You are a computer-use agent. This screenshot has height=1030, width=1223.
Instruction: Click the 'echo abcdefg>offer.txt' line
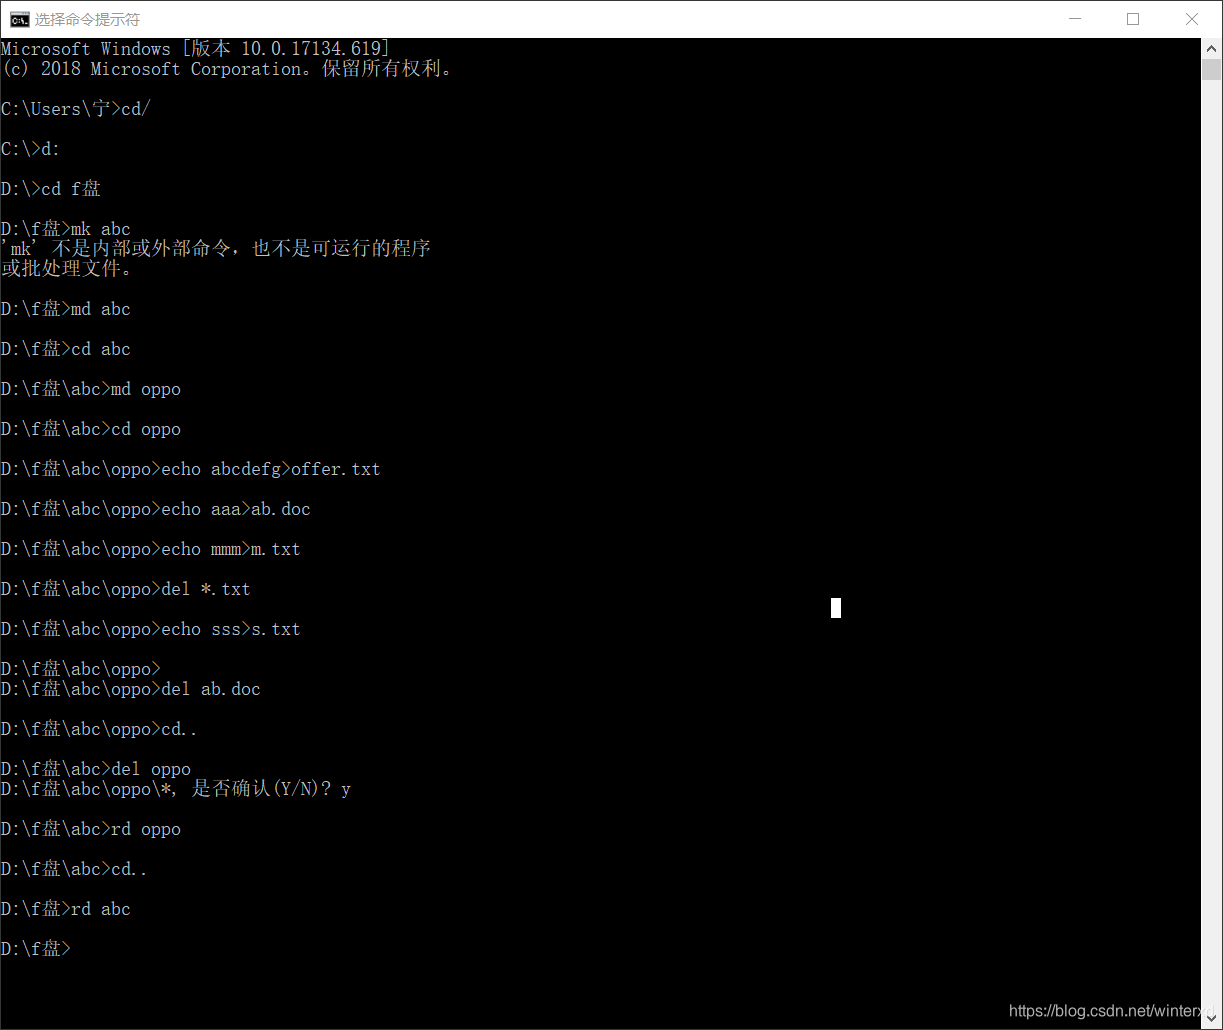pos(191,469)
